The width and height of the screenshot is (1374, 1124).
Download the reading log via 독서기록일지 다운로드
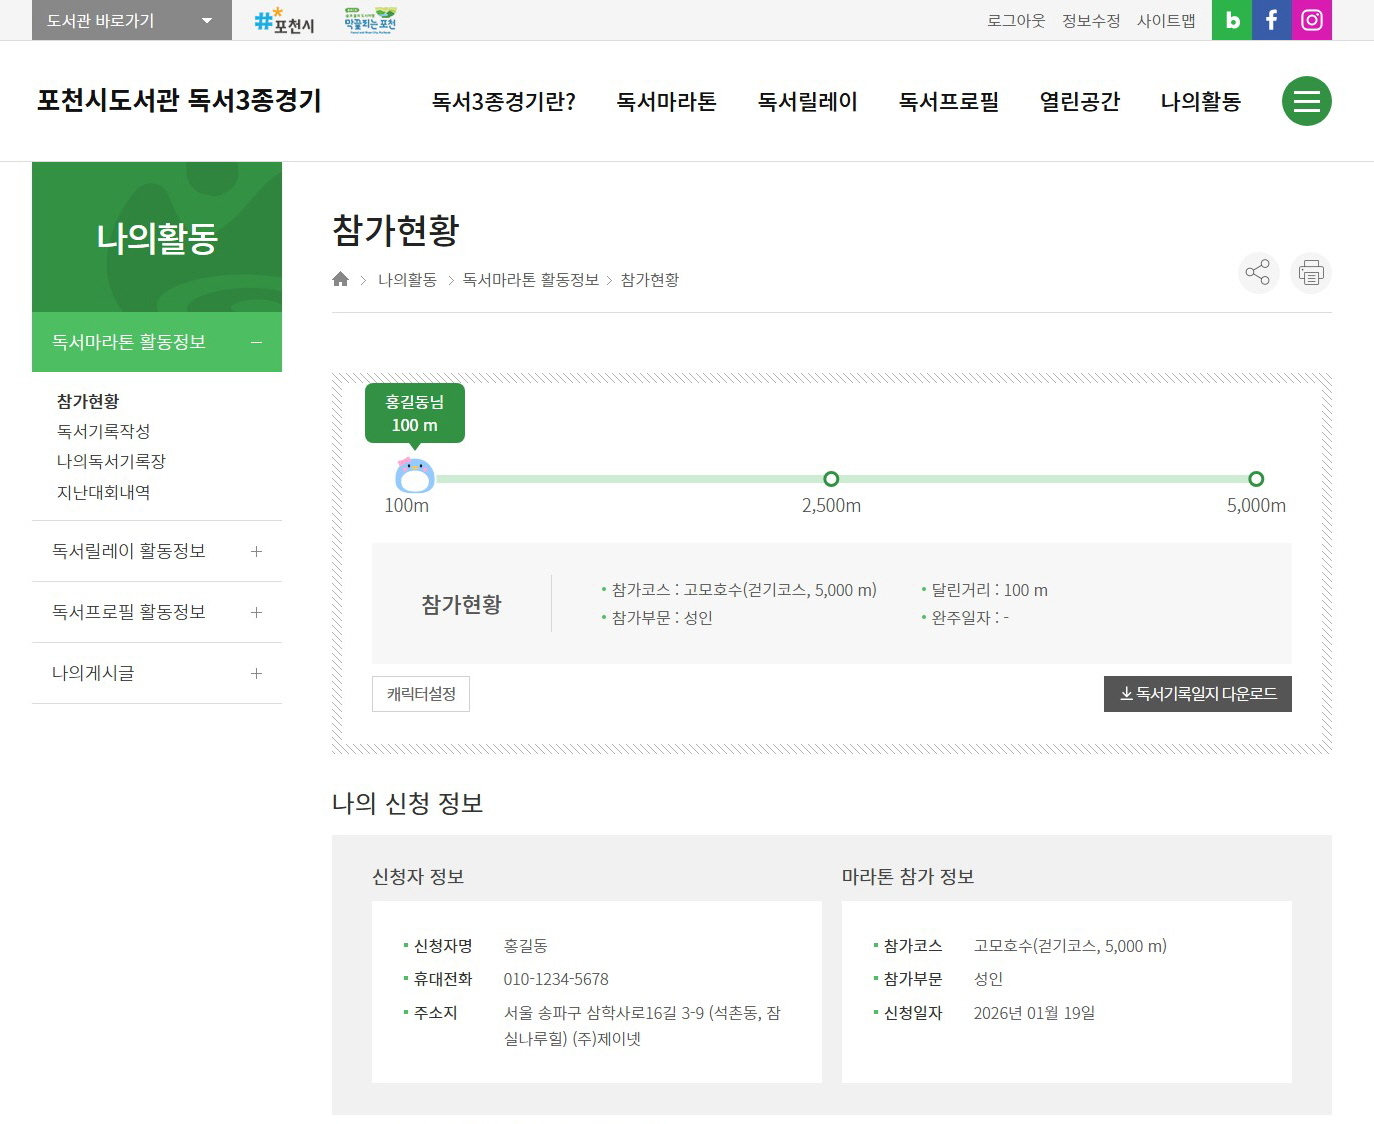1197,693
